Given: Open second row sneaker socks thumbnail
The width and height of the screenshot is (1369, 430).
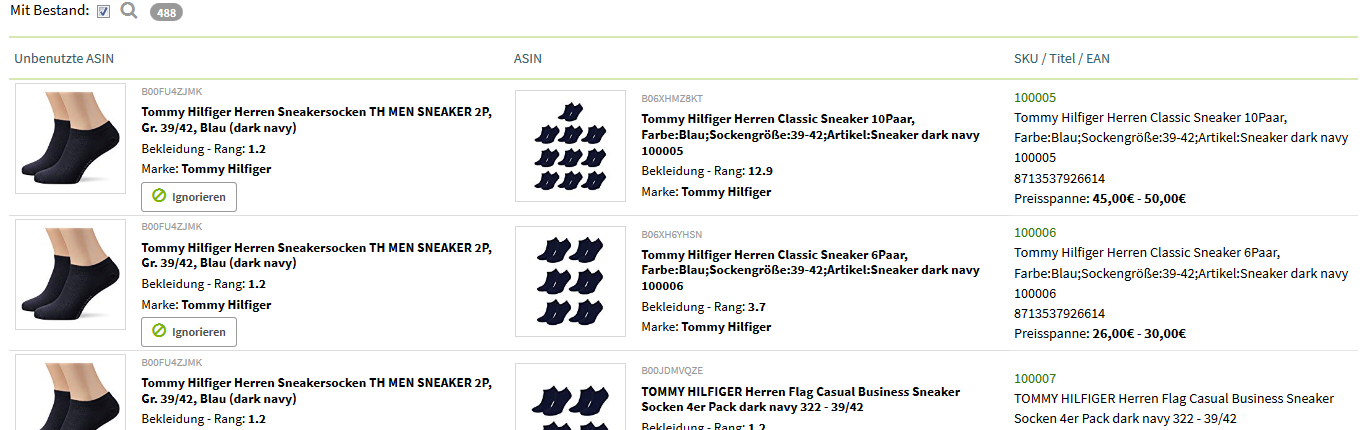Looking at the screenshot, I should pos(70,275).
